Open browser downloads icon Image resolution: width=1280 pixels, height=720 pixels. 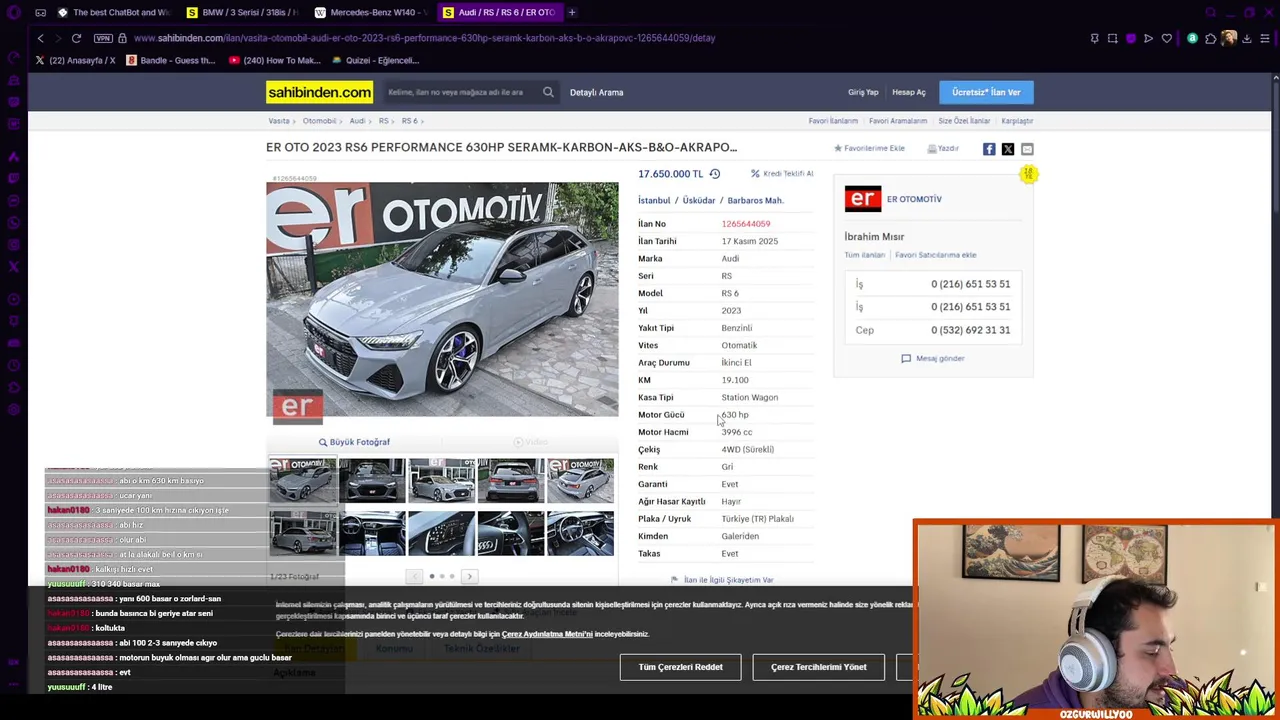coord(1246,38)
